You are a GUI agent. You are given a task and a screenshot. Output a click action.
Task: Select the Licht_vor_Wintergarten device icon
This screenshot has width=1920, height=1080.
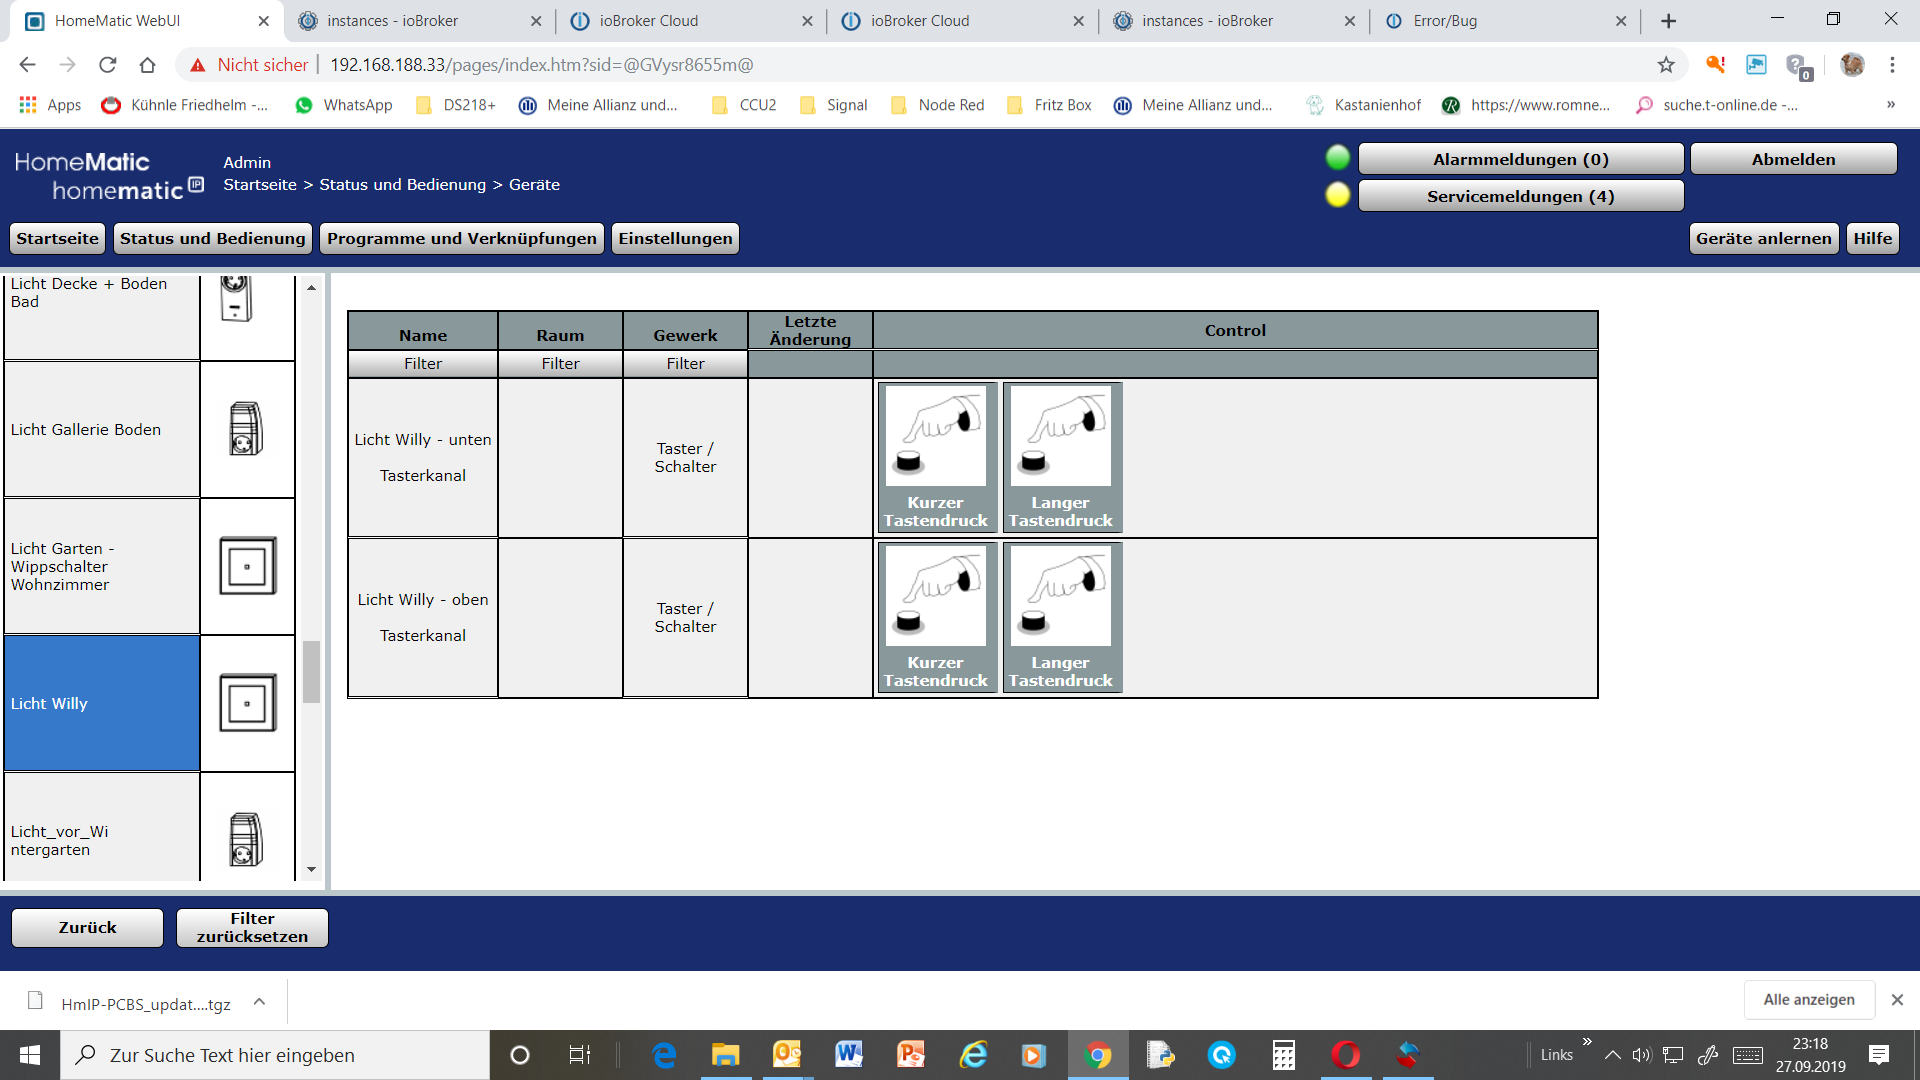point(246,839)
